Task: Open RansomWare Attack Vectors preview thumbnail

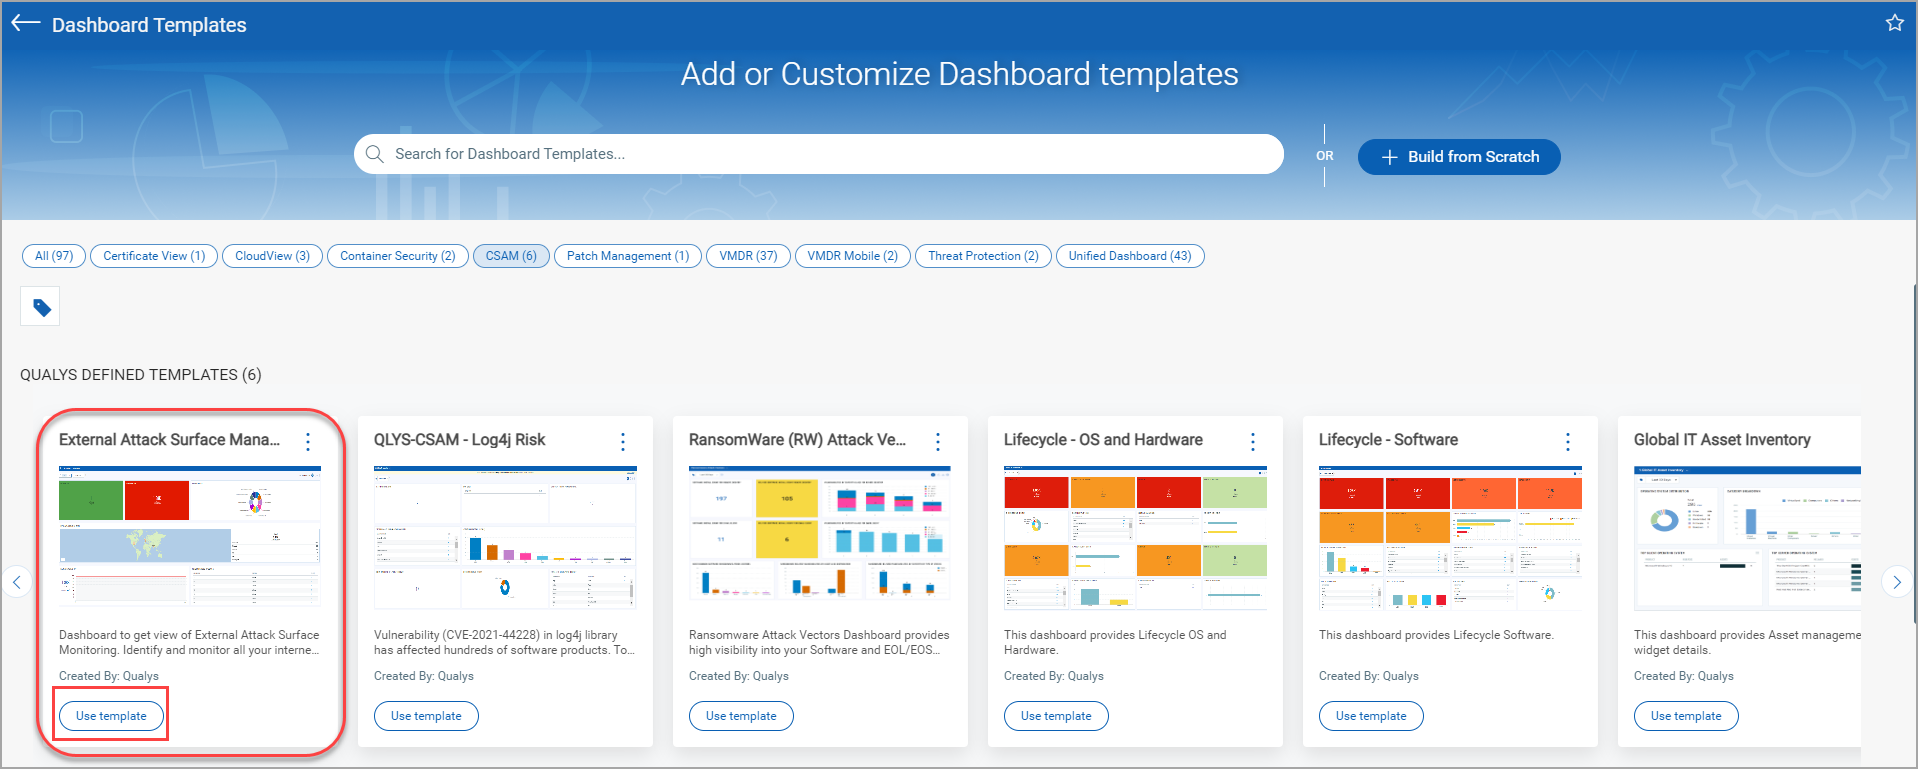Action: point(820,537)
